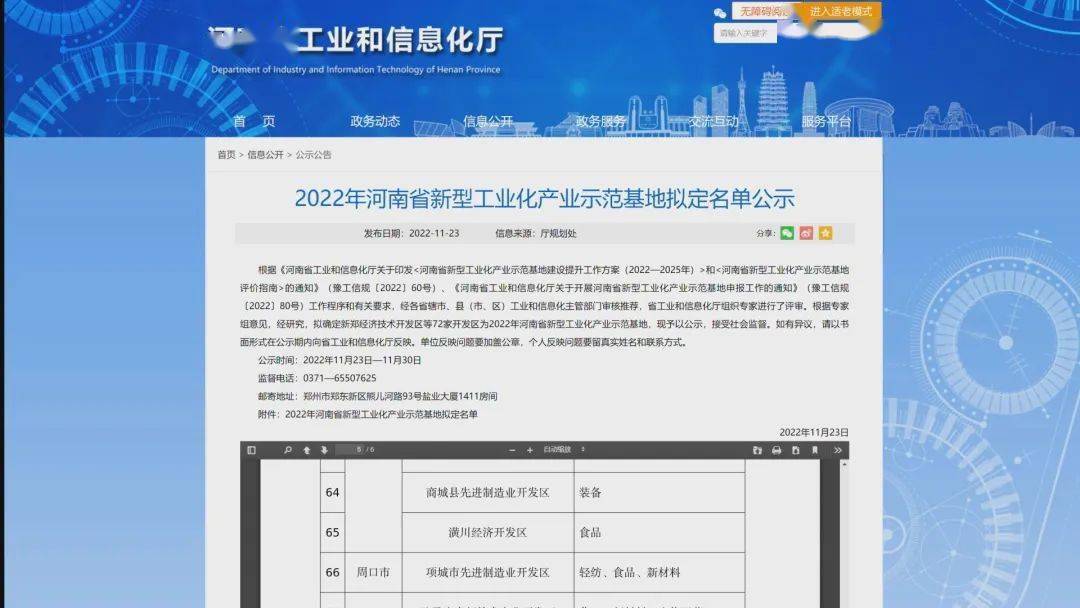Click the 邮寄地址 address line
1080x608 pixels.
click(x=377, y=396)
